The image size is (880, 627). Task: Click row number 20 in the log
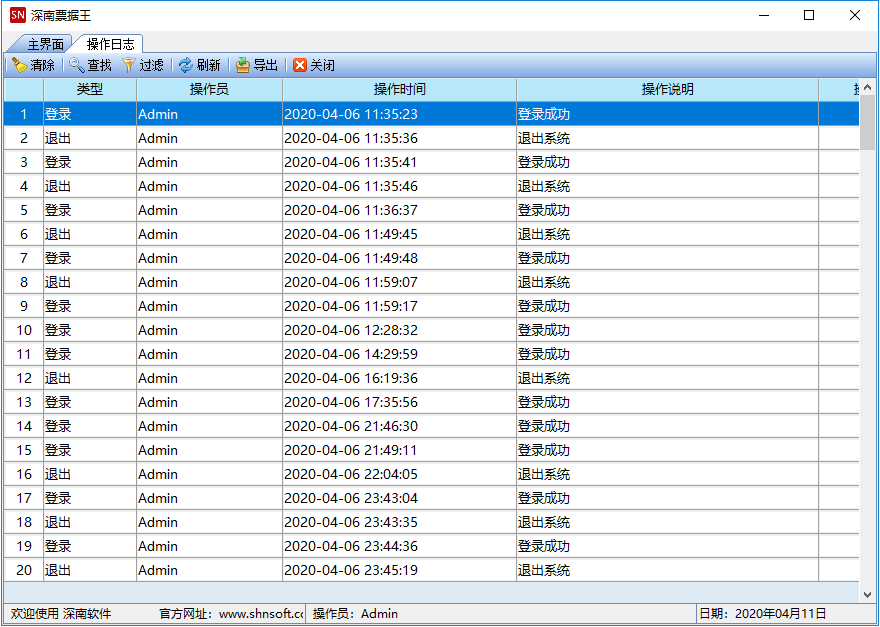pyautogui.click(x=24, y=570)
